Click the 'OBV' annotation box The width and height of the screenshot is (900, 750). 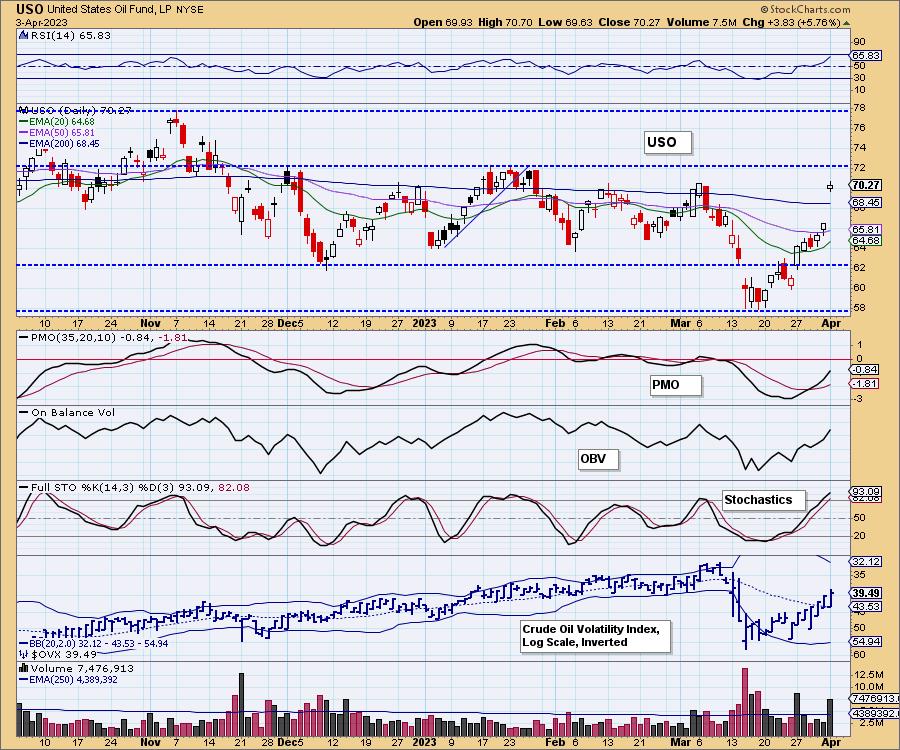tap(599, 459)
